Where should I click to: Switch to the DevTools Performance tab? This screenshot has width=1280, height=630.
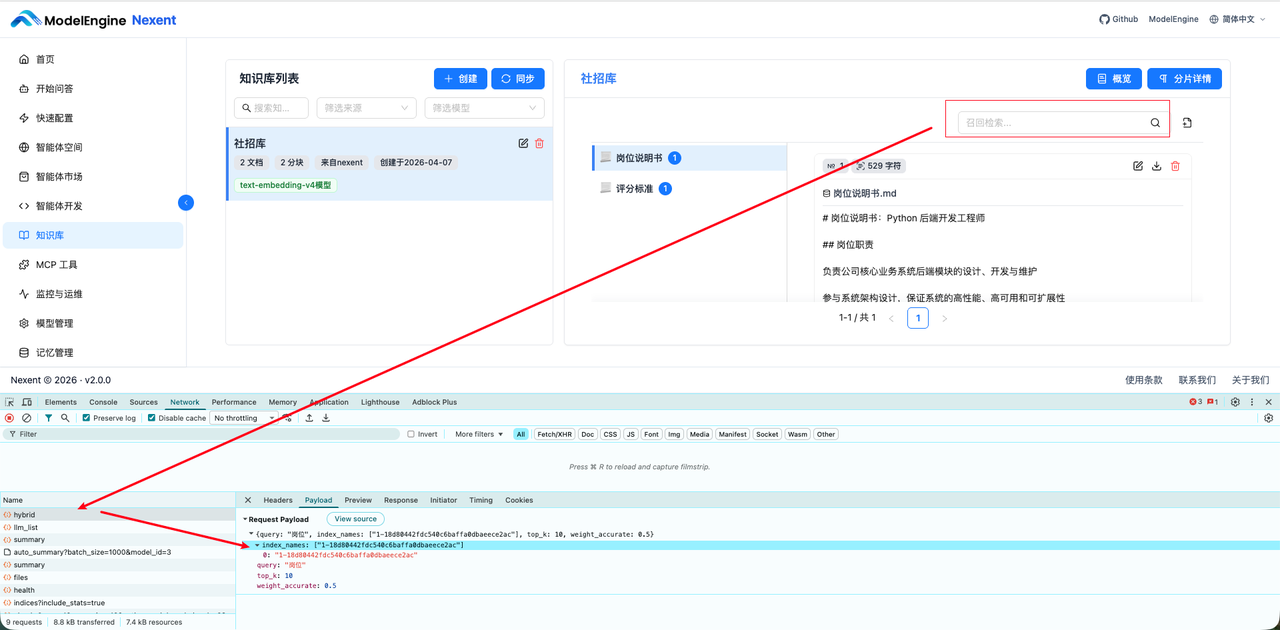[234, 402]
